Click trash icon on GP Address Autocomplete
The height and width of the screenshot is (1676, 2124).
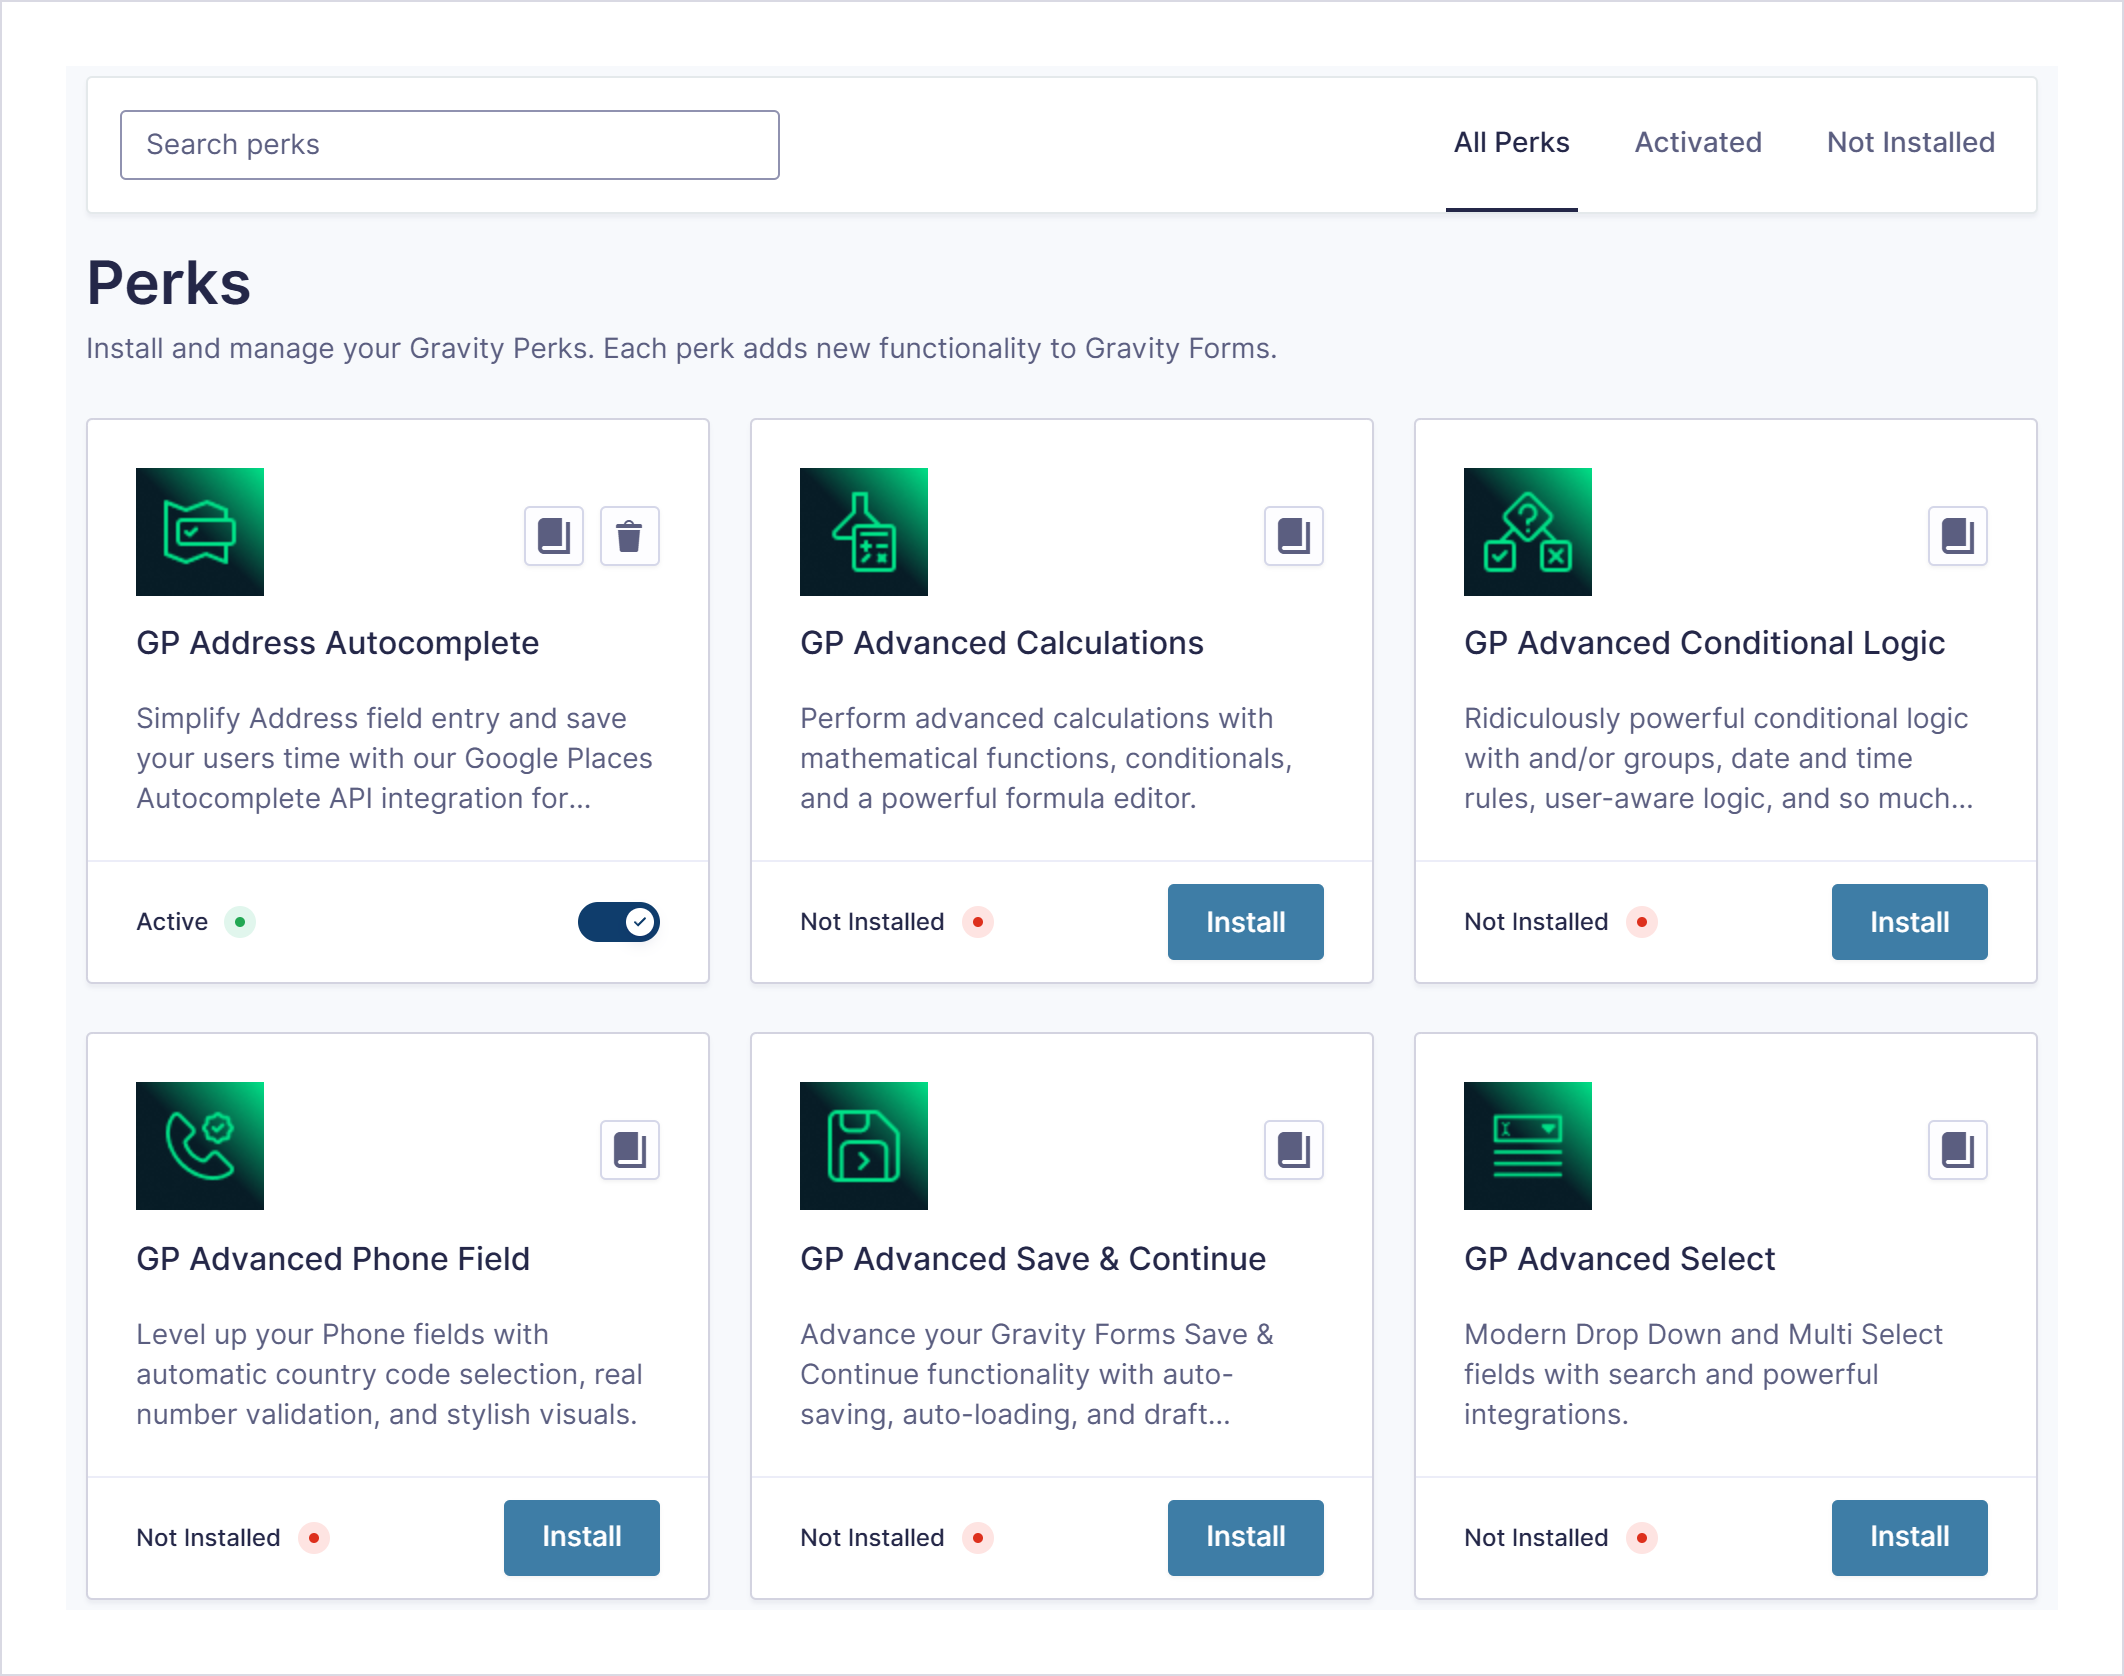[x=629, y=536]
